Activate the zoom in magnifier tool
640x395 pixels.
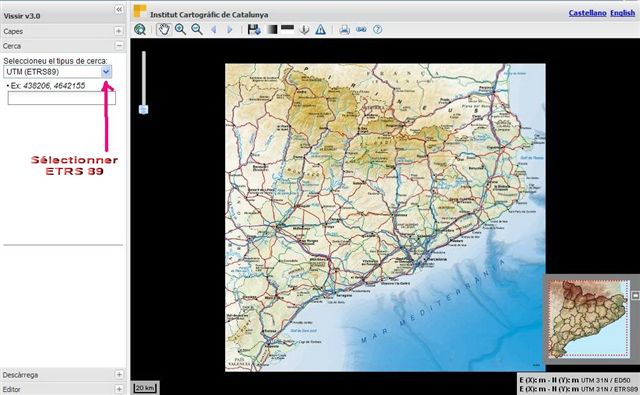point(180,29)
